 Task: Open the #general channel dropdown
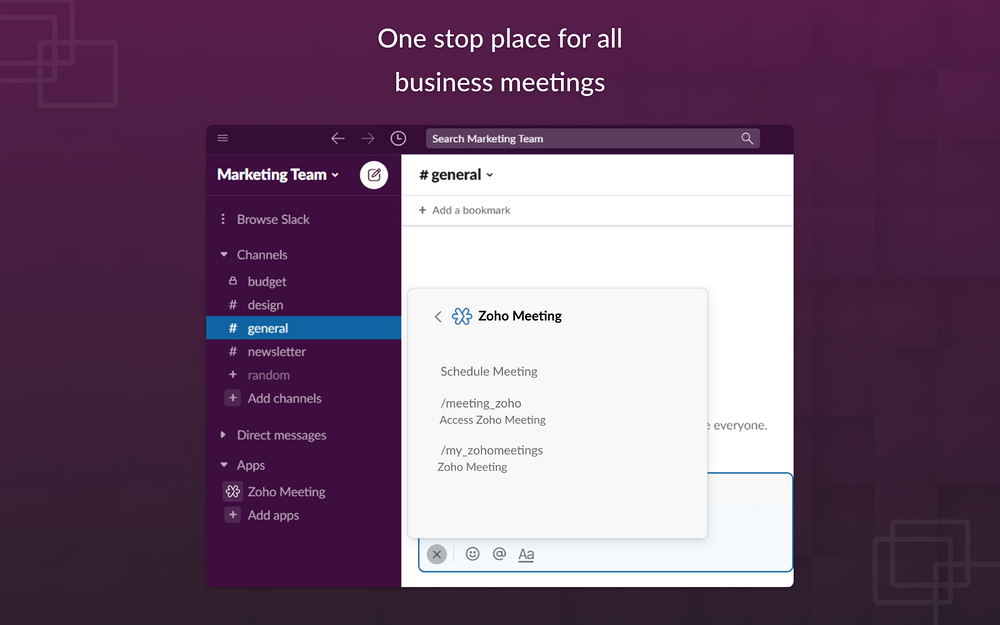456,175
